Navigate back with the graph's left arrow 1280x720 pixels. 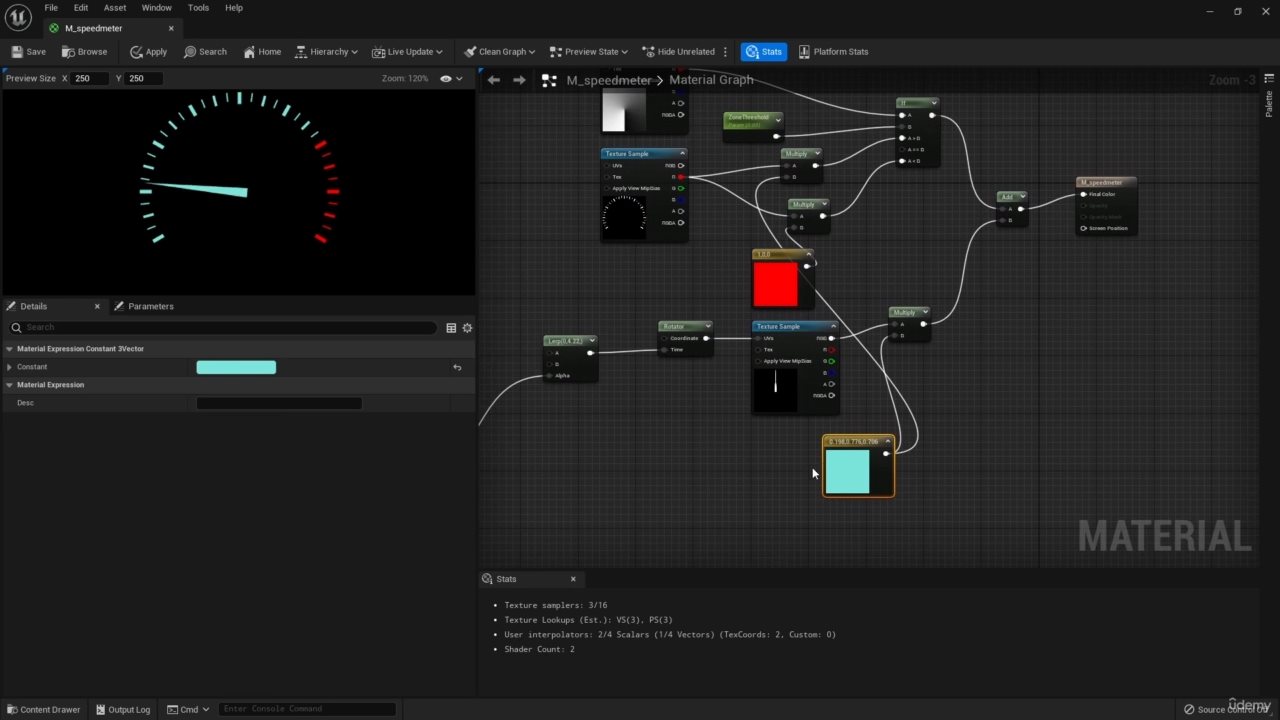pyautogui.click(x=493, y=80)
